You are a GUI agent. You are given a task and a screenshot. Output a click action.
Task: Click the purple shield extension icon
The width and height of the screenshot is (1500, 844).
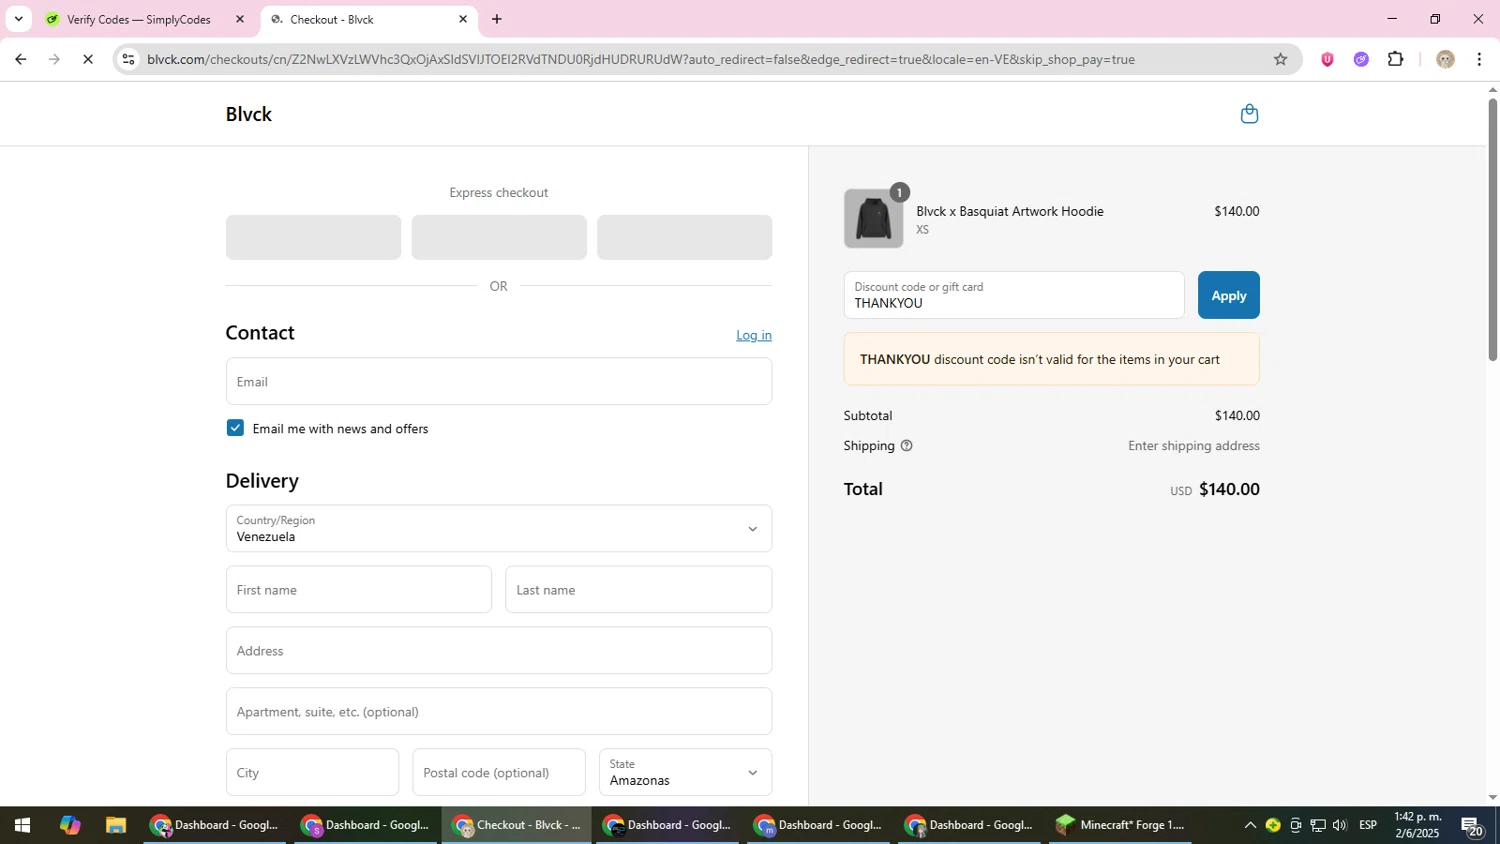pos(1327,59)
